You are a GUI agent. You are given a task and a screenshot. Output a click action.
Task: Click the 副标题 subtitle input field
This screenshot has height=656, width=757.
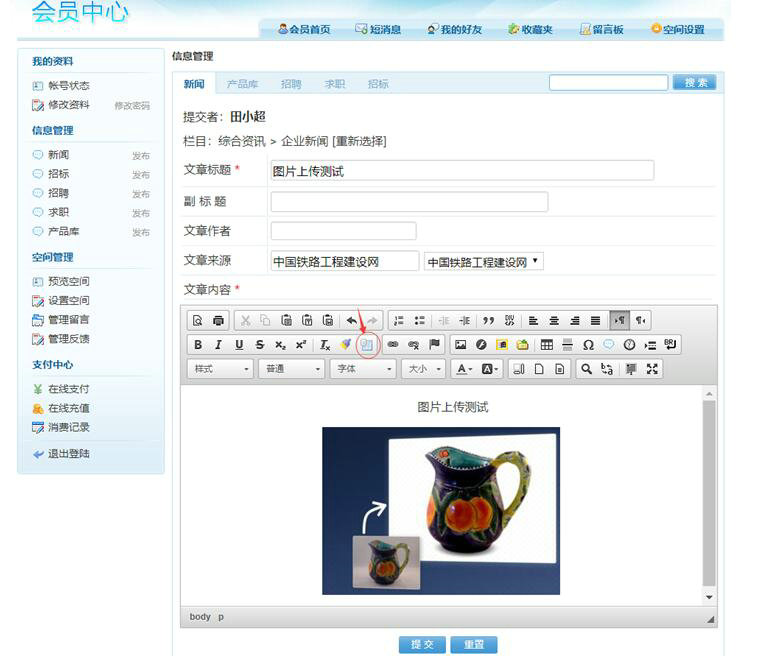[x=409, y=202]
